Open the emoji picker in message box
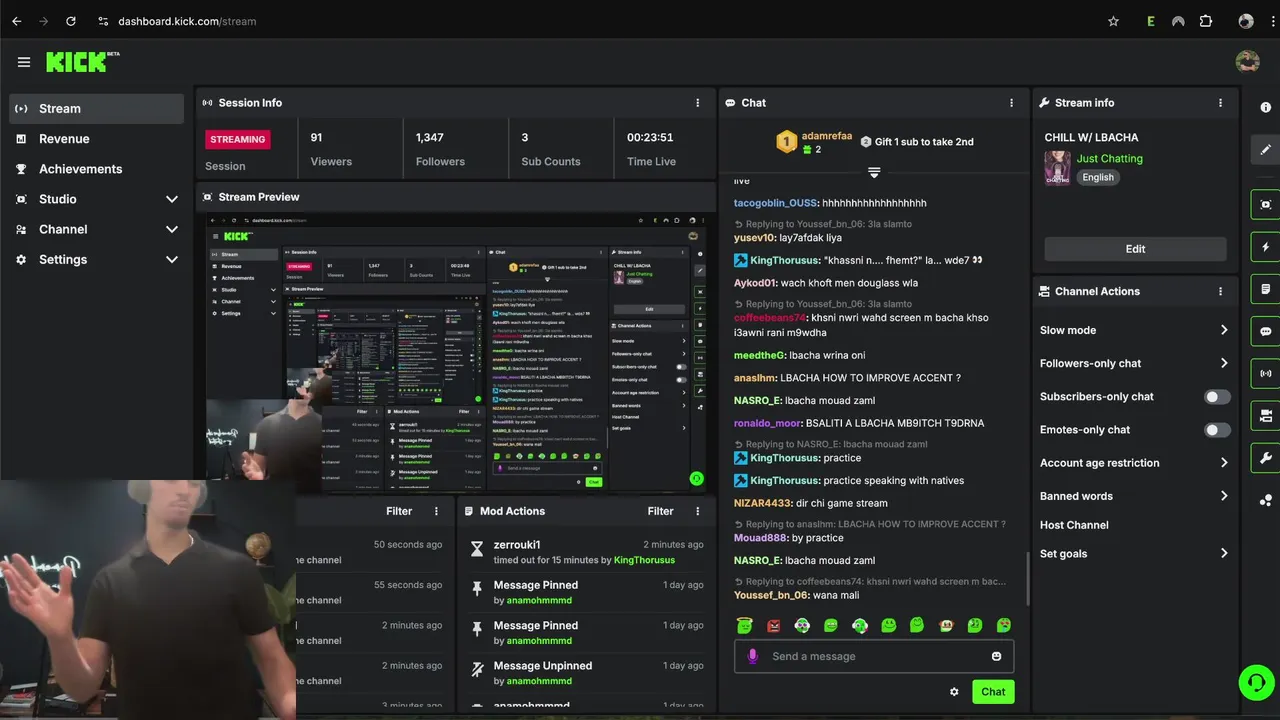Viewport: 1280px width, 720px height. (996, 656)
